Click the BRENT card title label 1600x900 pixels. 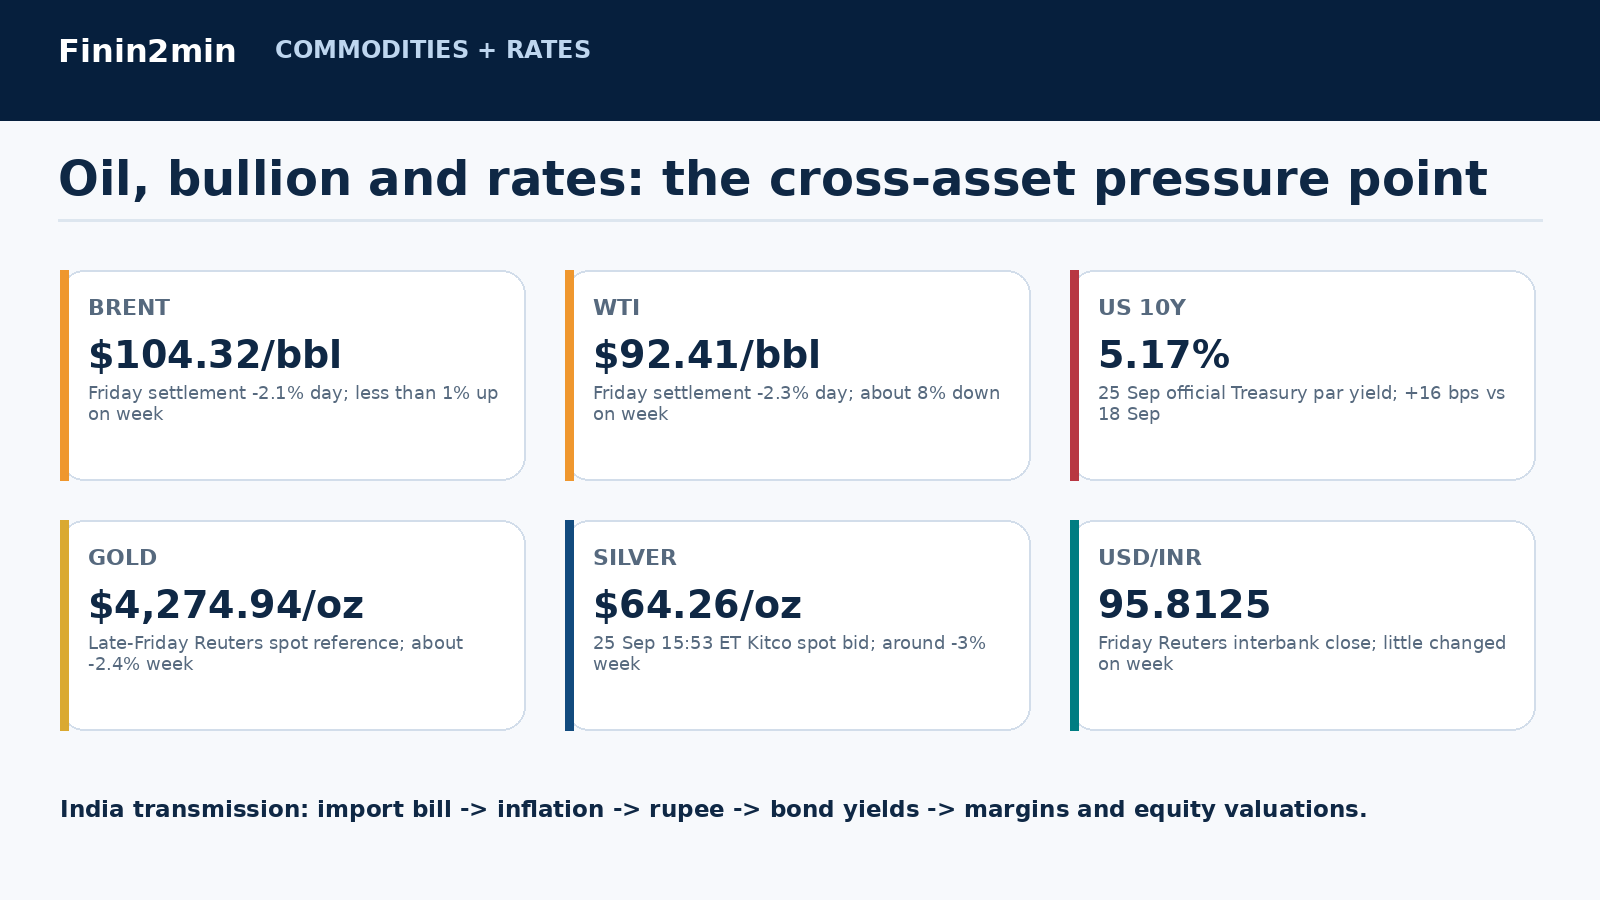129,308
